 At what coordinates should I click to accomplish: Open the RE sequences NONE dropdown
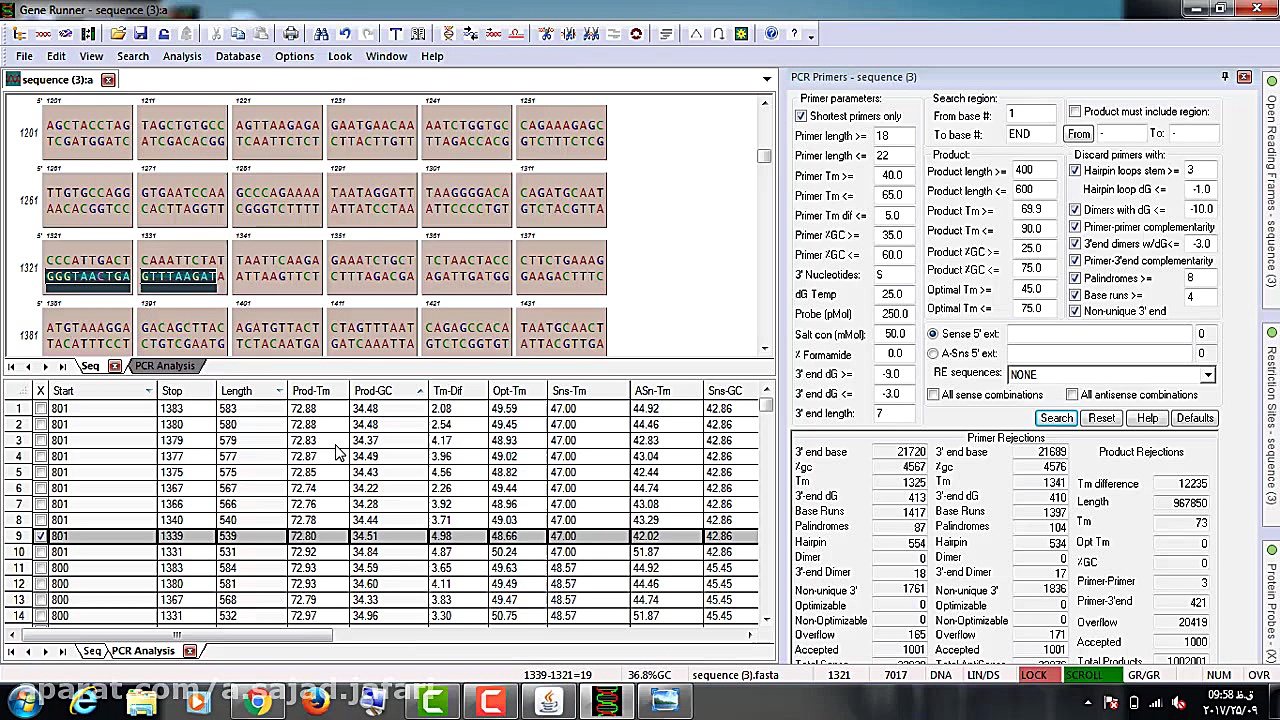1208,375
